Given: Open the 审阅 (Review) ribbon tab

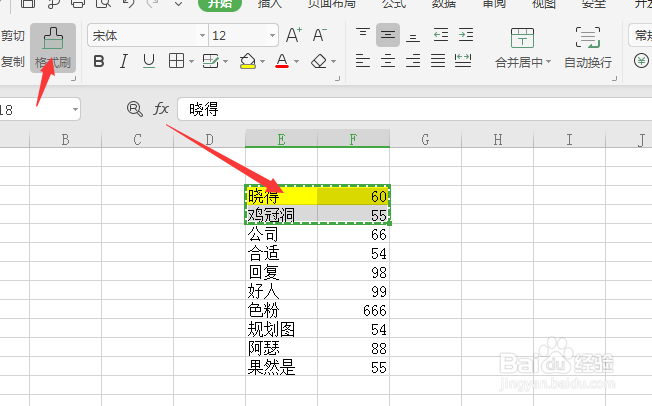Looking at the screenshot, I should point(494,4).
